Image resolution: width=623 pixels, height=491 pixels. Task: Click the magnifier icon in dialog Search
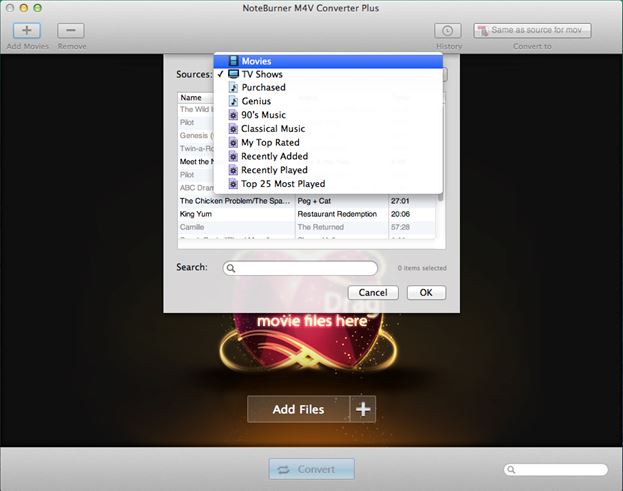point(231,269)
